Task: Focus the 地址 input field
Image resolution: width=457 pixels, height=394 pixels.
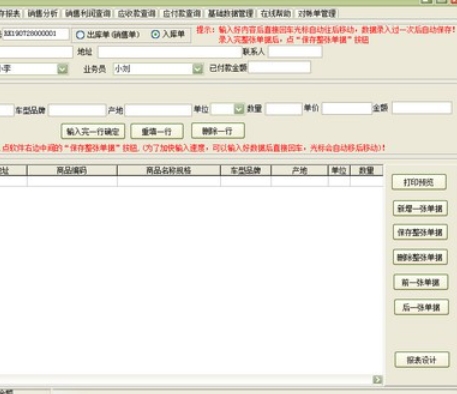Action: click(x=170, y=52)
